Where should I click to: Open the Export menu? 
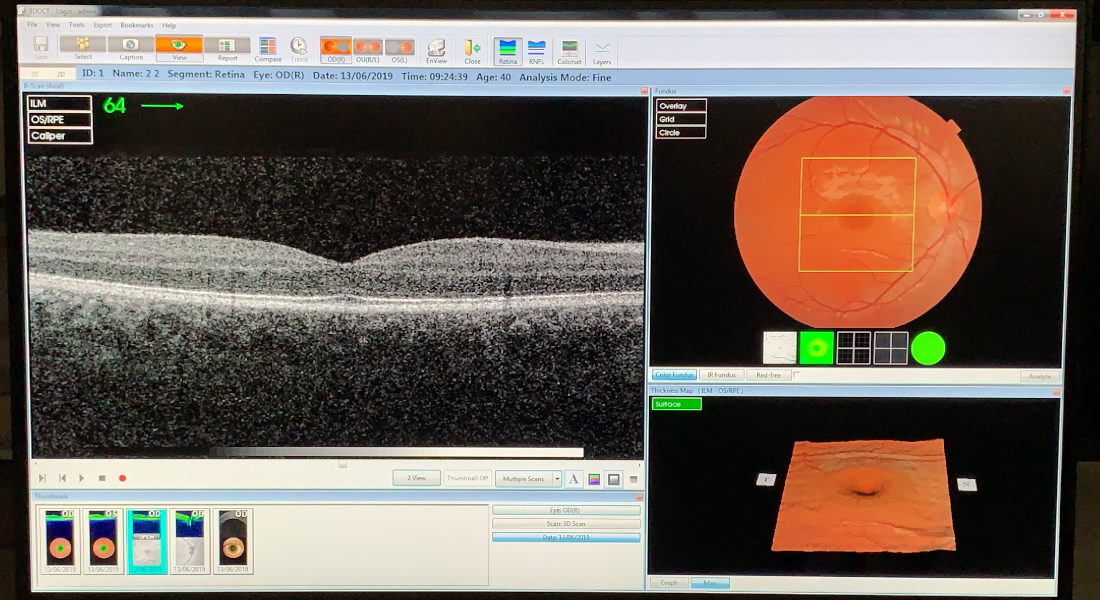point(102,25)
